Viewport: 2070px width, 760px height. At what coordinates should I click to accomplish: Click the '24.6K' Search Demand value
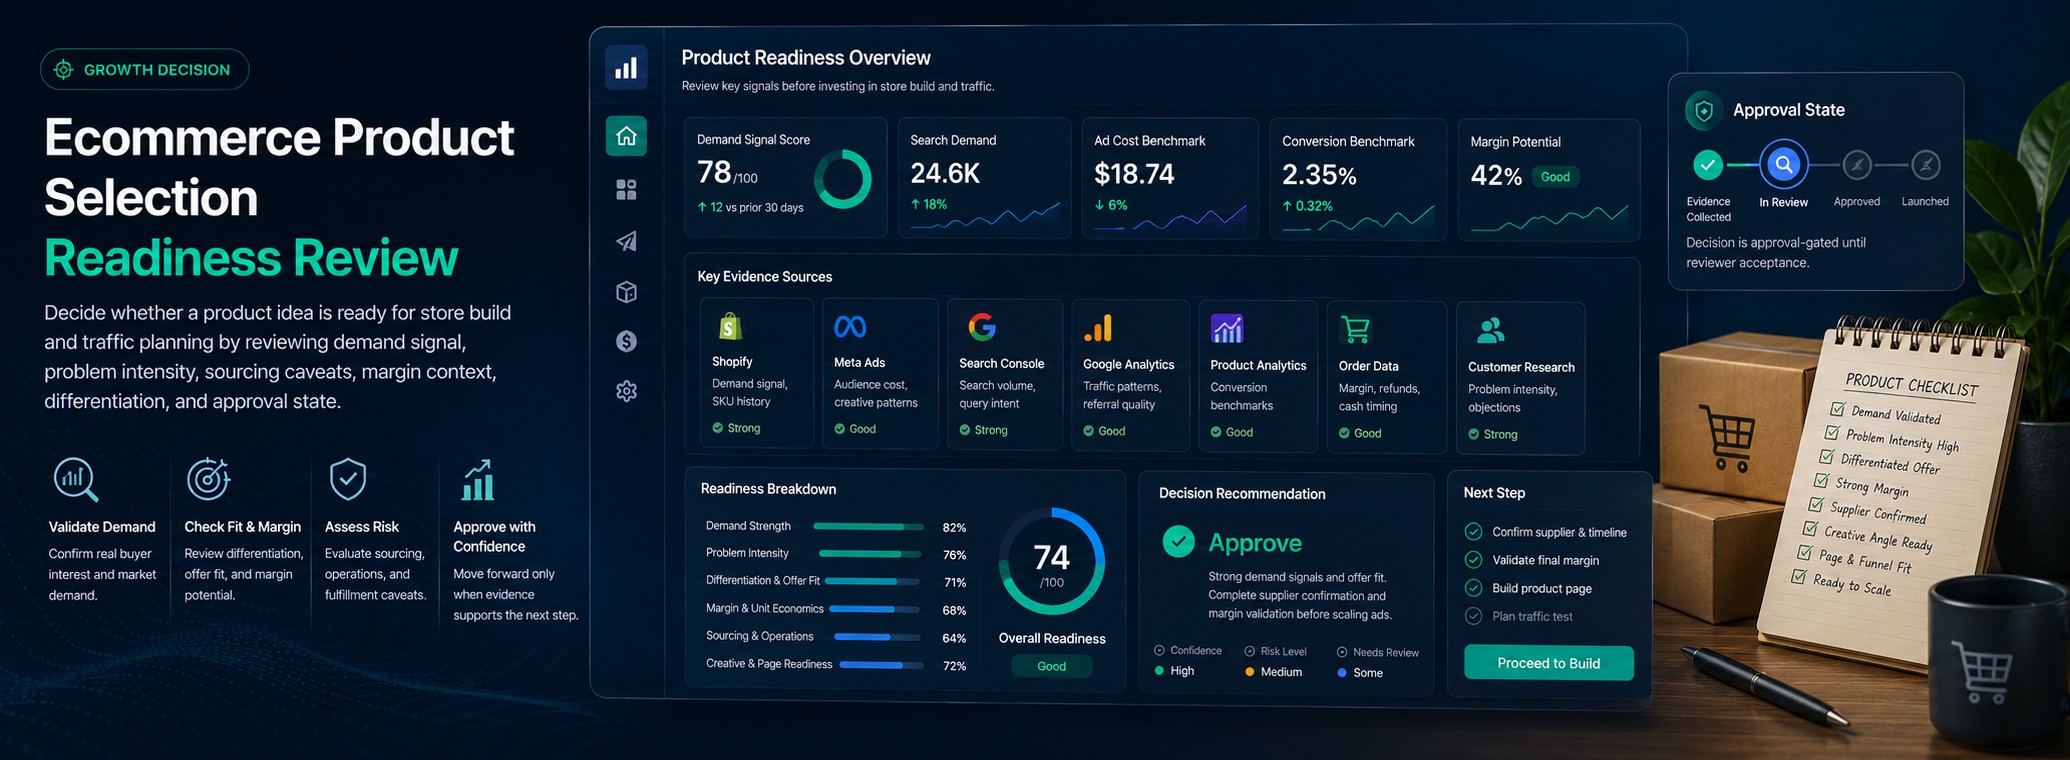pos(945,174)
